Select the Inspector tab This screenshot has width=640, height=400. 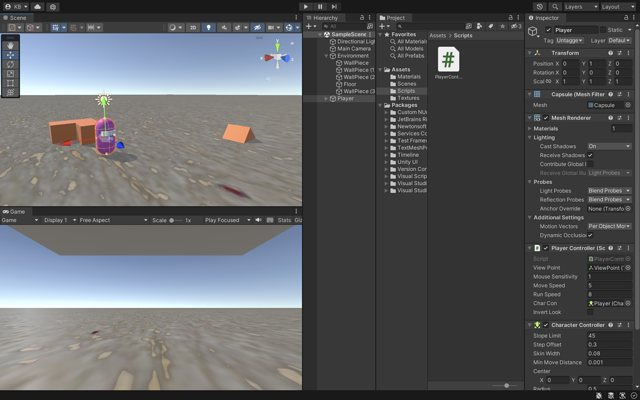point(544,18)
